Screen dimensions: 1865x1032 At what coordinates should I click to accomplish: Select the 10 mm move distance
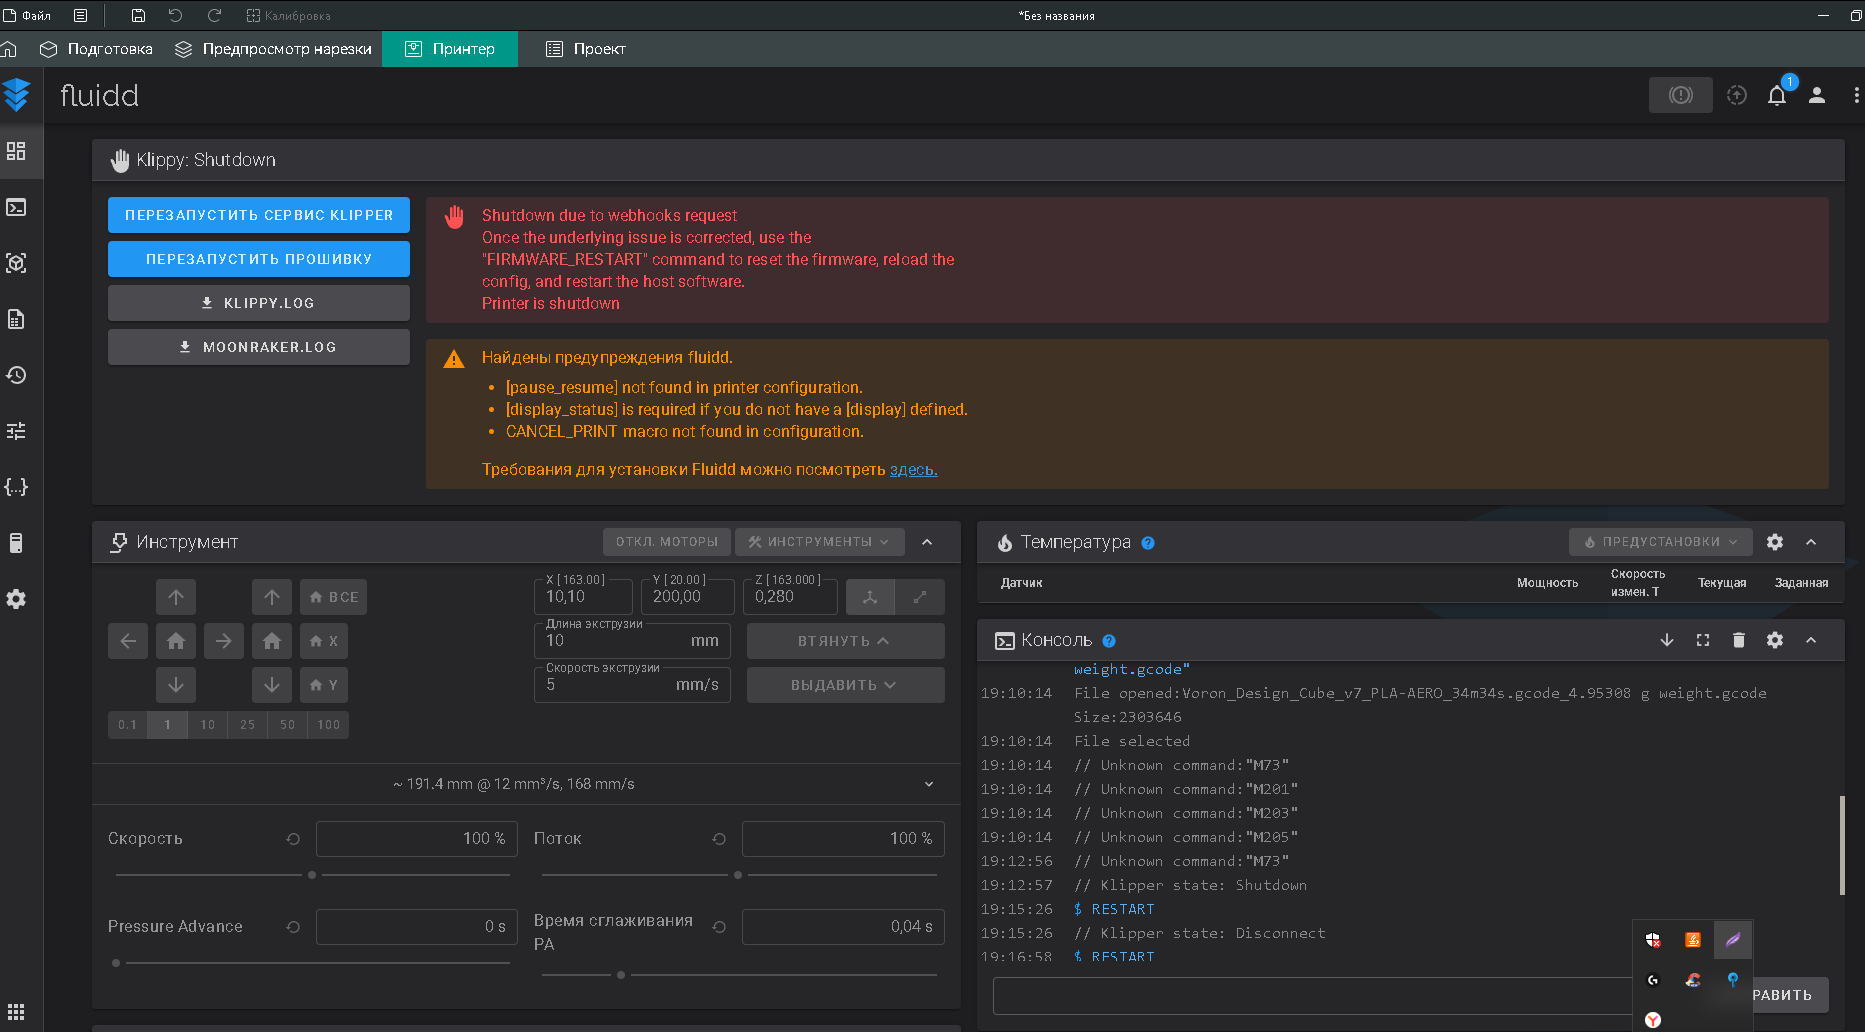click(207, 725)
